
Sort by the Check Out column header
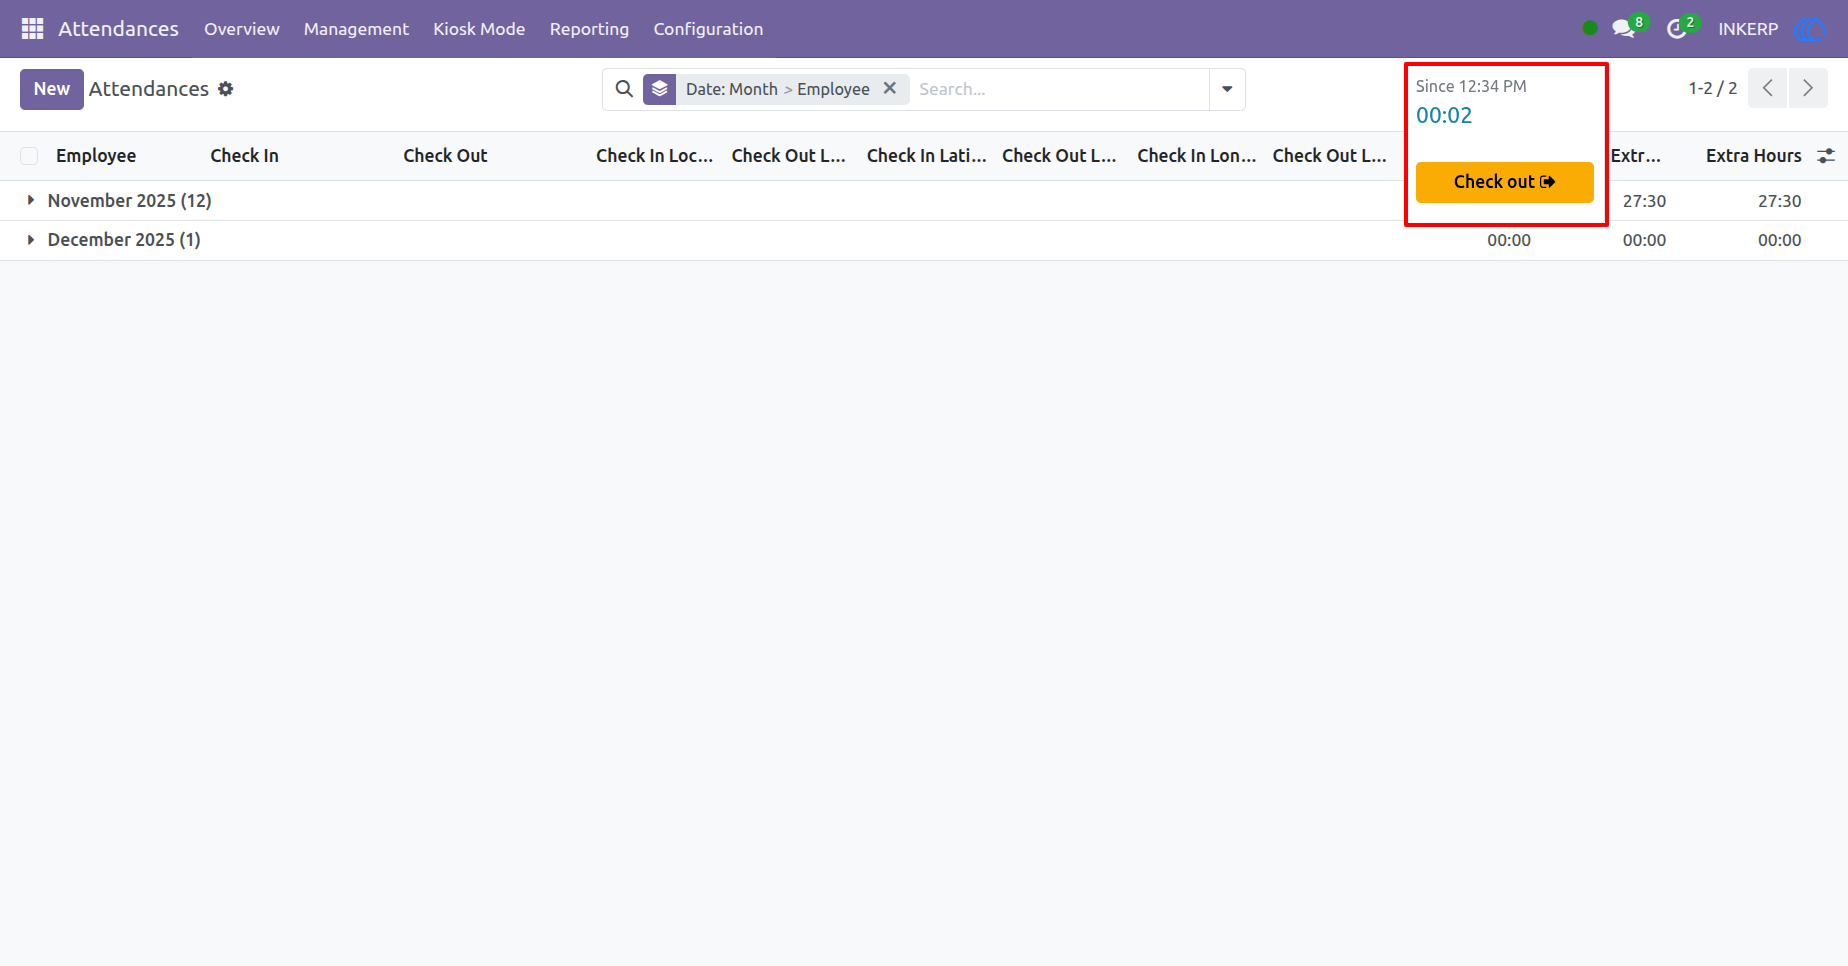(445, 156)
